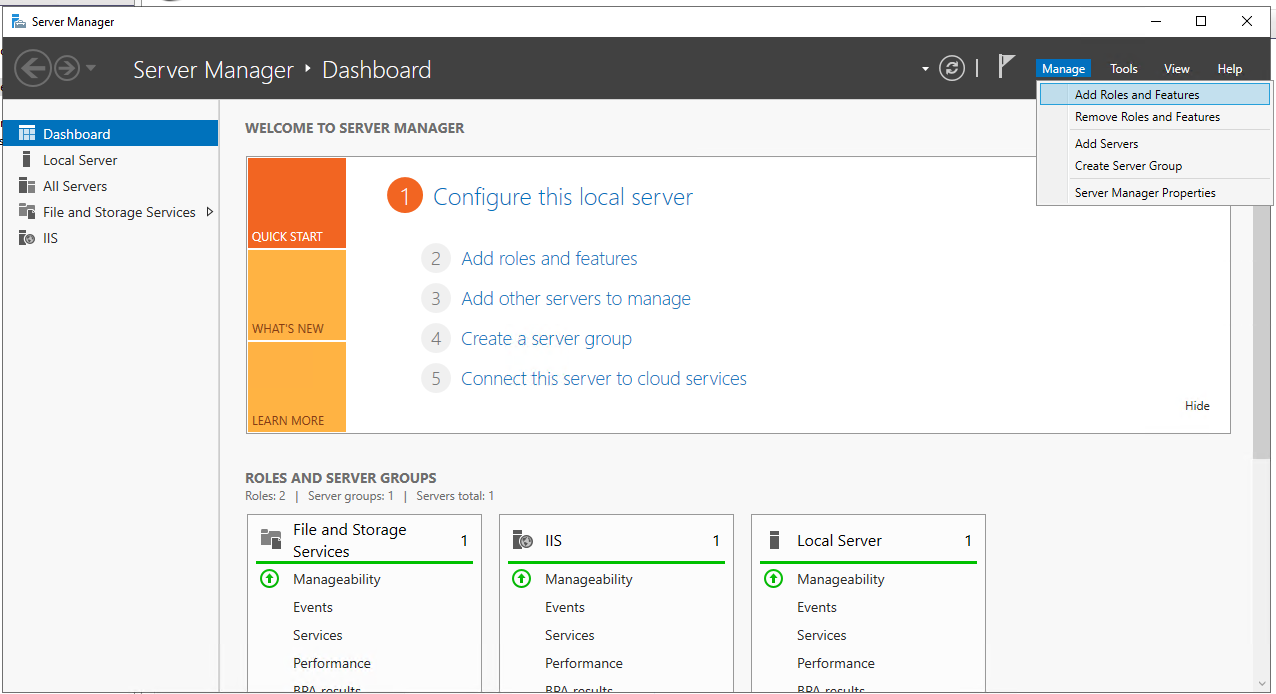This screenshot has height=694, width=1276.
Task: Select Add Roles and Features menu entry
Action: coord(1137,95)
